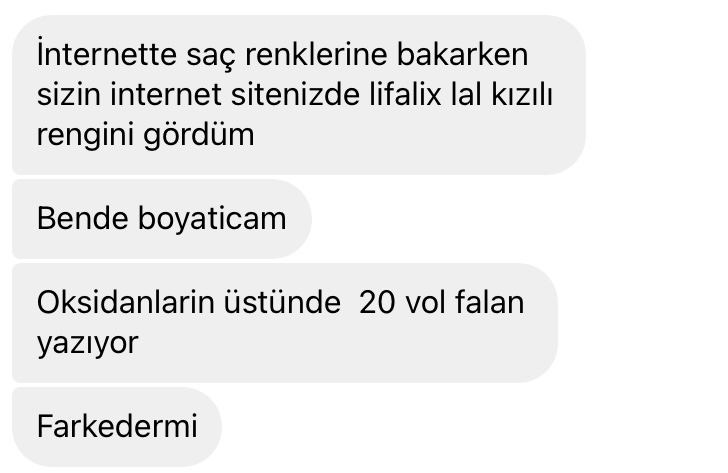Click the word kızılı in the first message

click(x=522, y=95)
